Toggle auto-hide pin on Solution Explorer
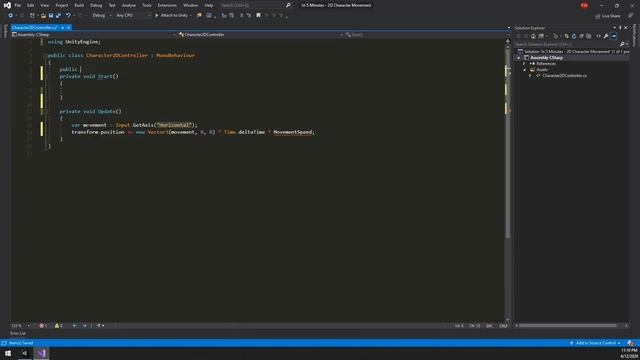The width and height of the screenshot is (640, 360). click(x=620, y=28)
